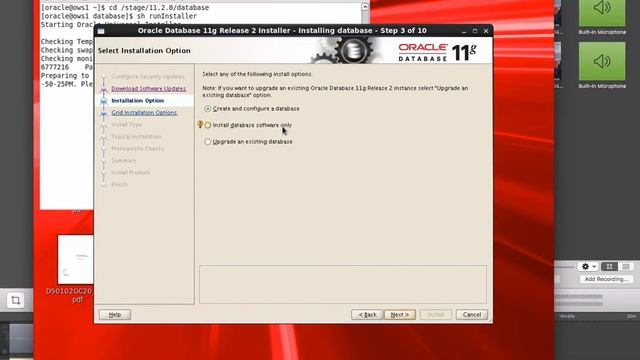Go back with the '< Back' button
640x360 pixels.
(367, 315)
